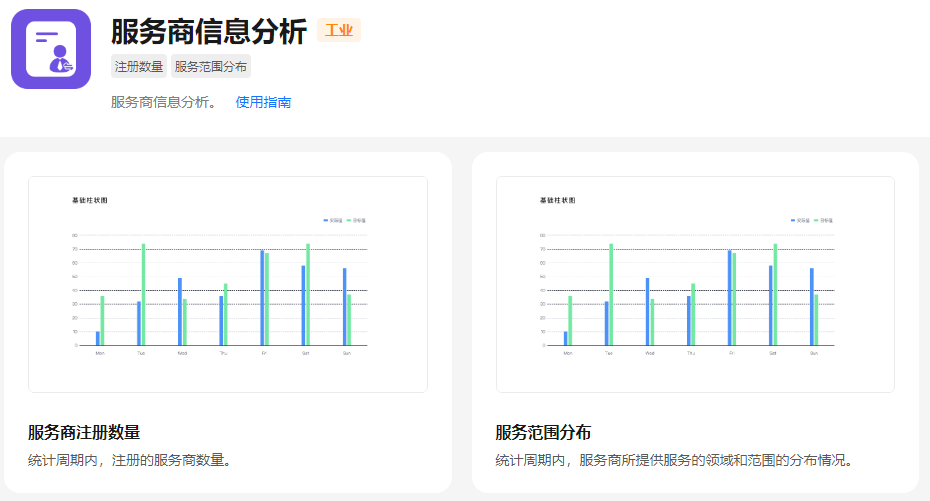Click the 服务商信息分析 page title
The height and width of the screenshot is (501, 930).
[209, 32]
